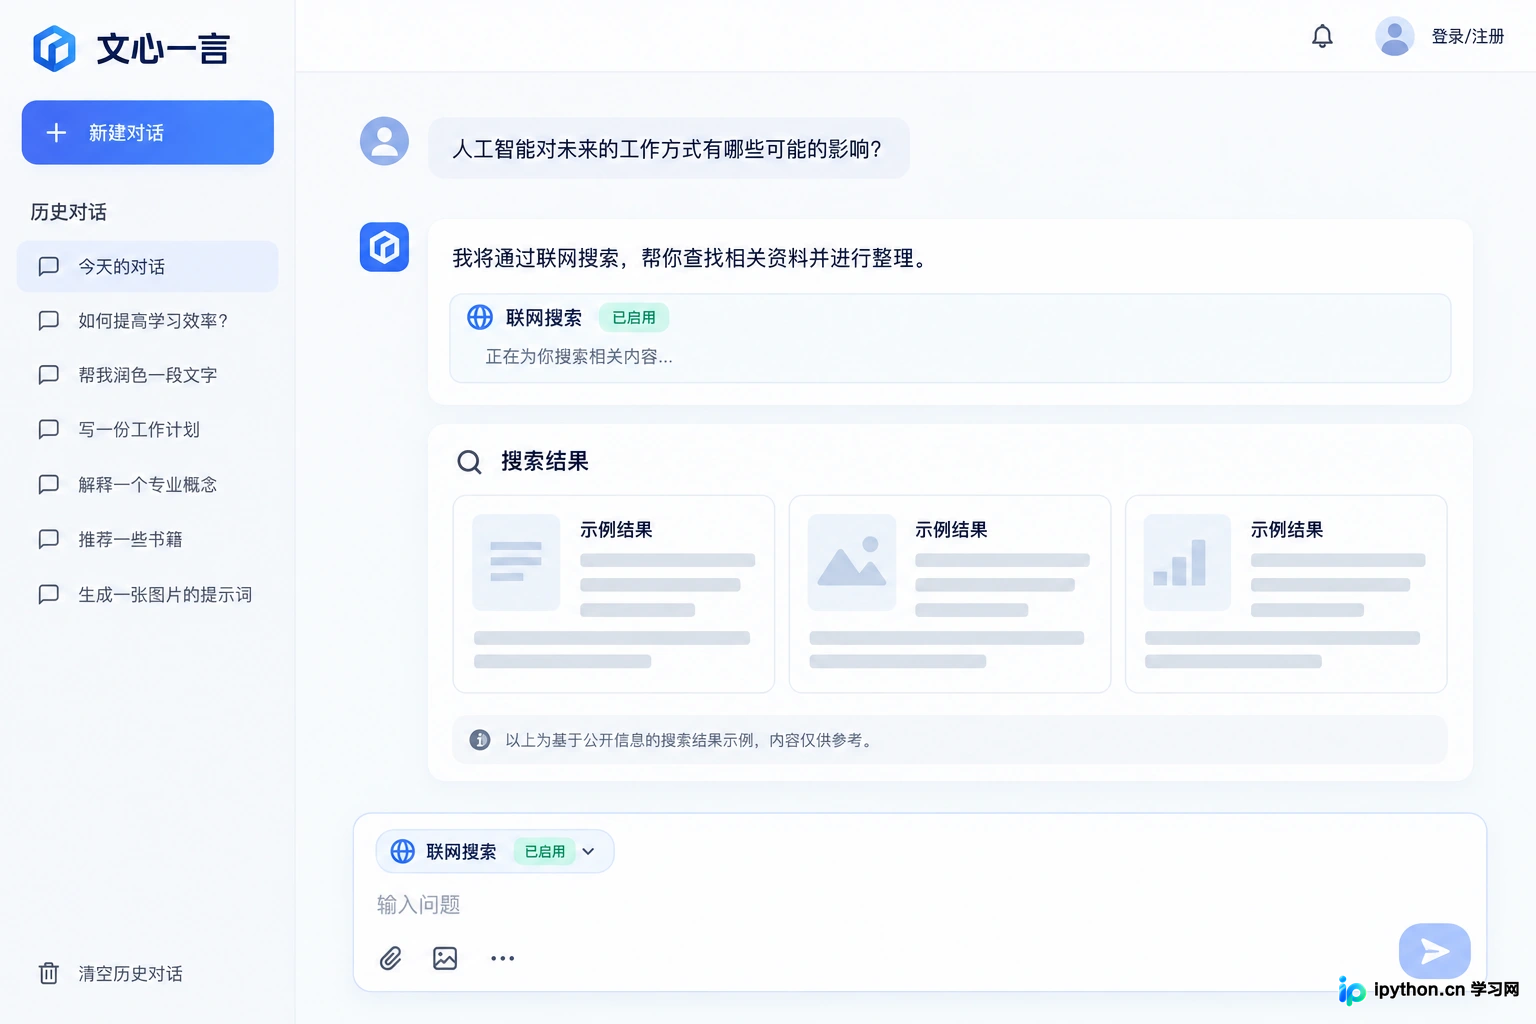Click the 文心一言 logo icon

click(54, 48)
